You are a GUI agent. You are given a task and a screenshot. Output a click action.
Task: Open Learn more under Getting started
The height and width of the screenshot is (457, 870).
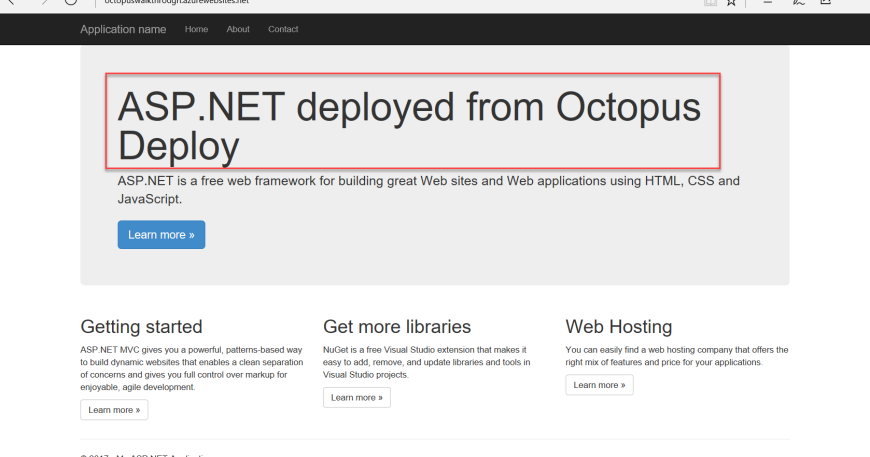(114, 410)
